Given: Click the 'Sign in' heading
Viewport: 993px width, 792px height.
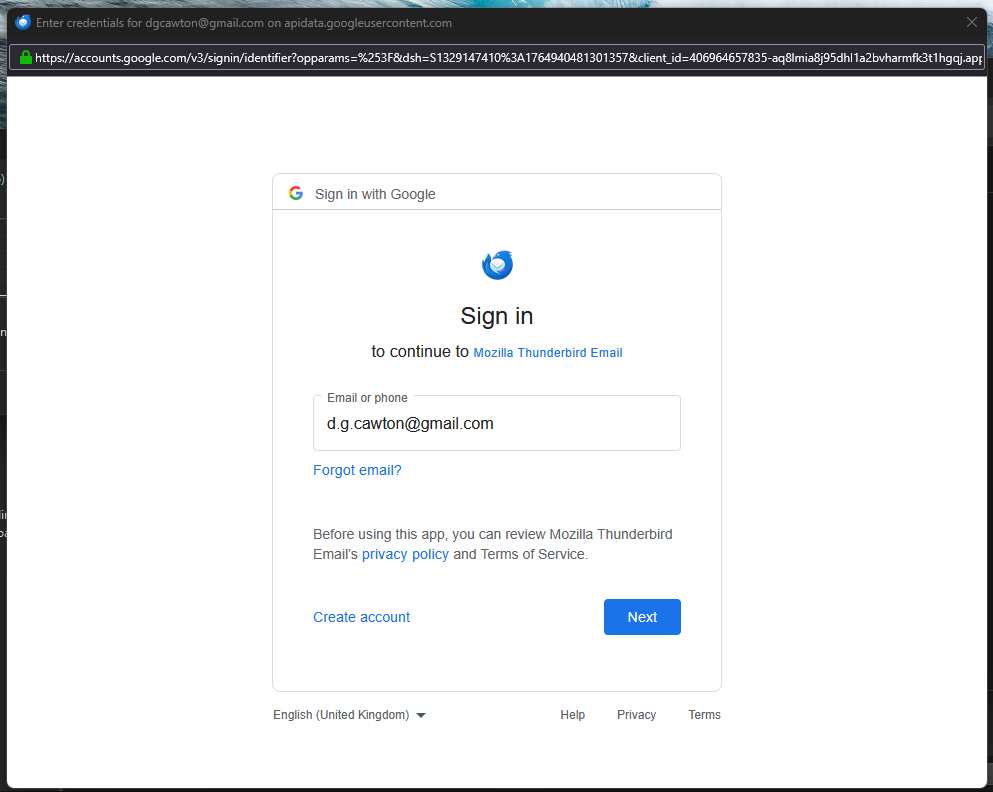Looking at the screenshot, I should pyautogui.click(x=496, y=316).
